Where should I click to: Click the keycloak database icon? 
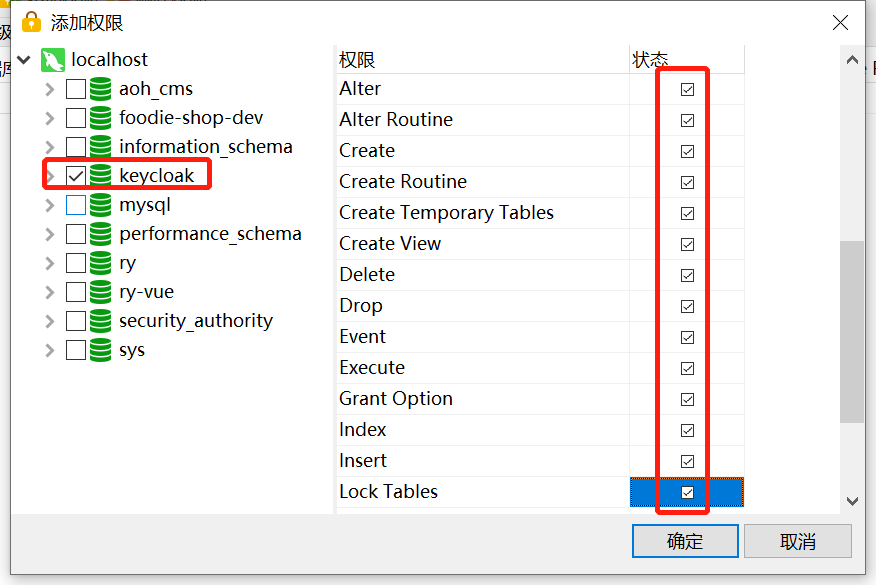(x=101, y=175)
